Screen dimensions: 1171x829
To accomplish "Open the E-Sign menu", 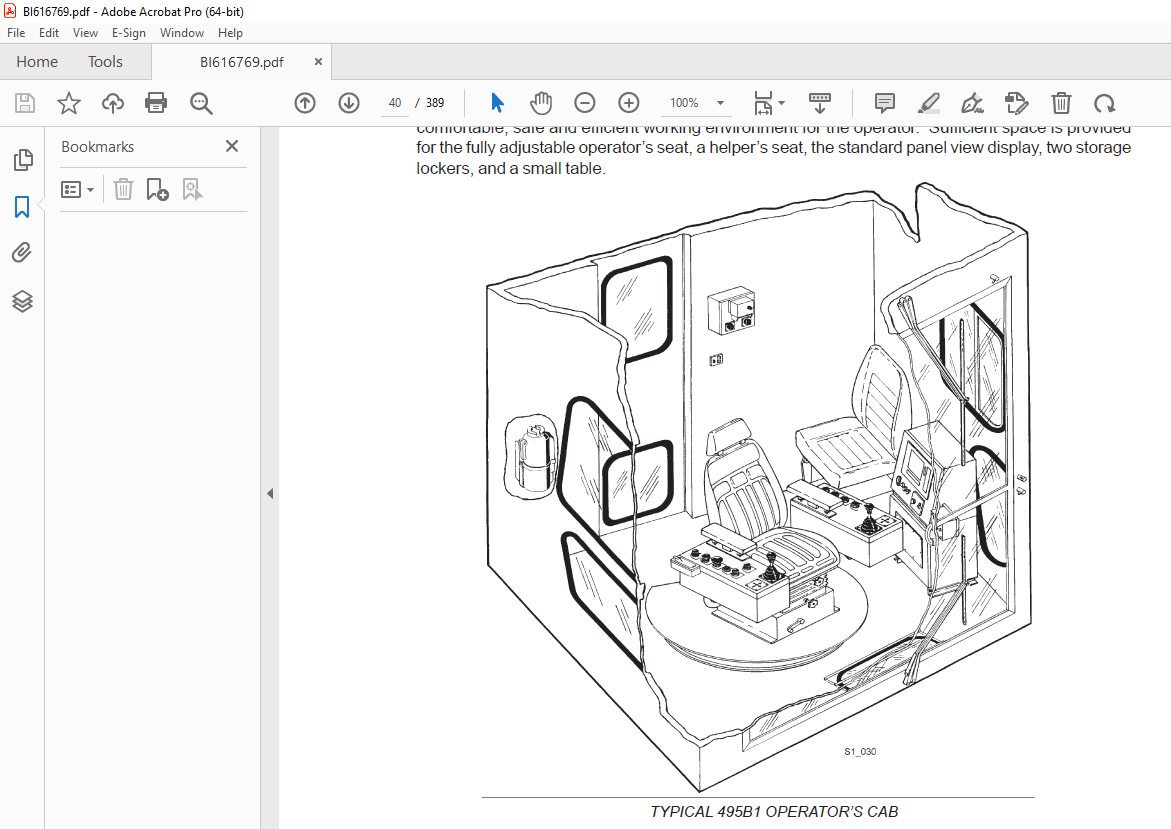I will coord(128,33).
